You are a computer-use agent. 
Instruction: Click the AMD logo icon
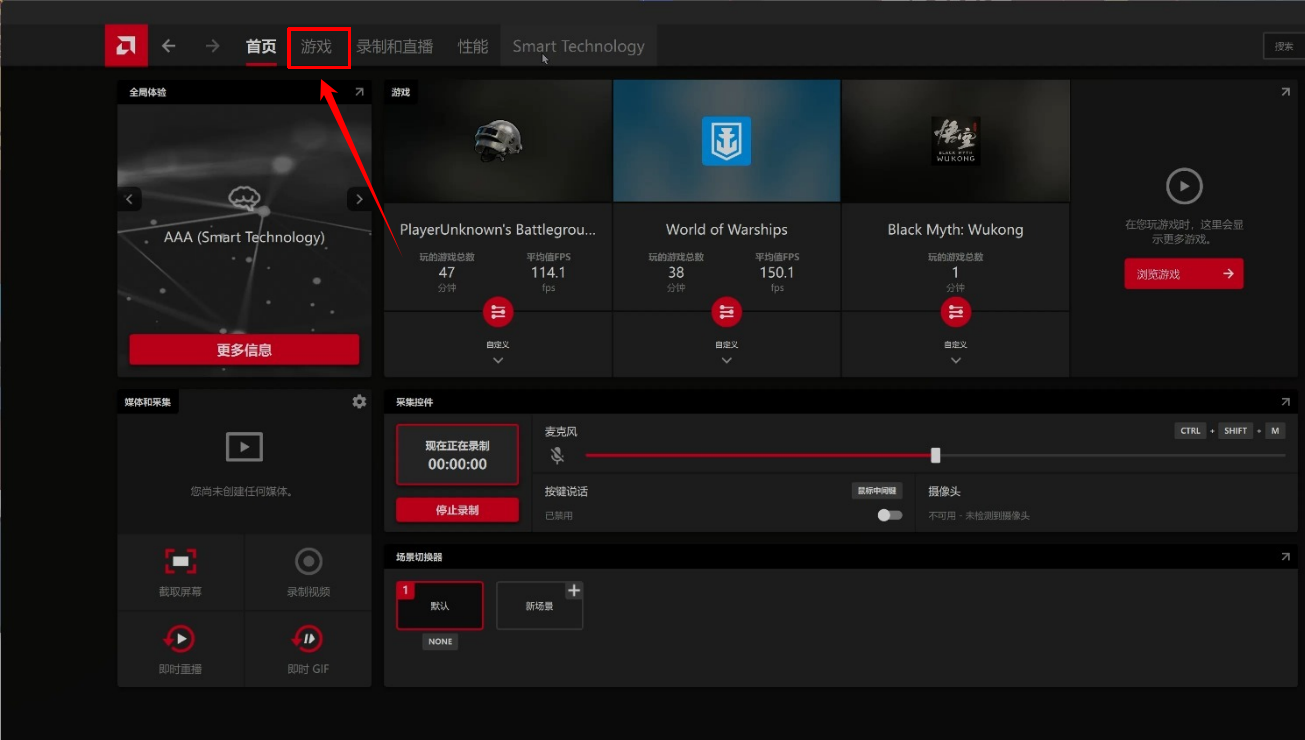pyautogui.click(x=126, y=45)
